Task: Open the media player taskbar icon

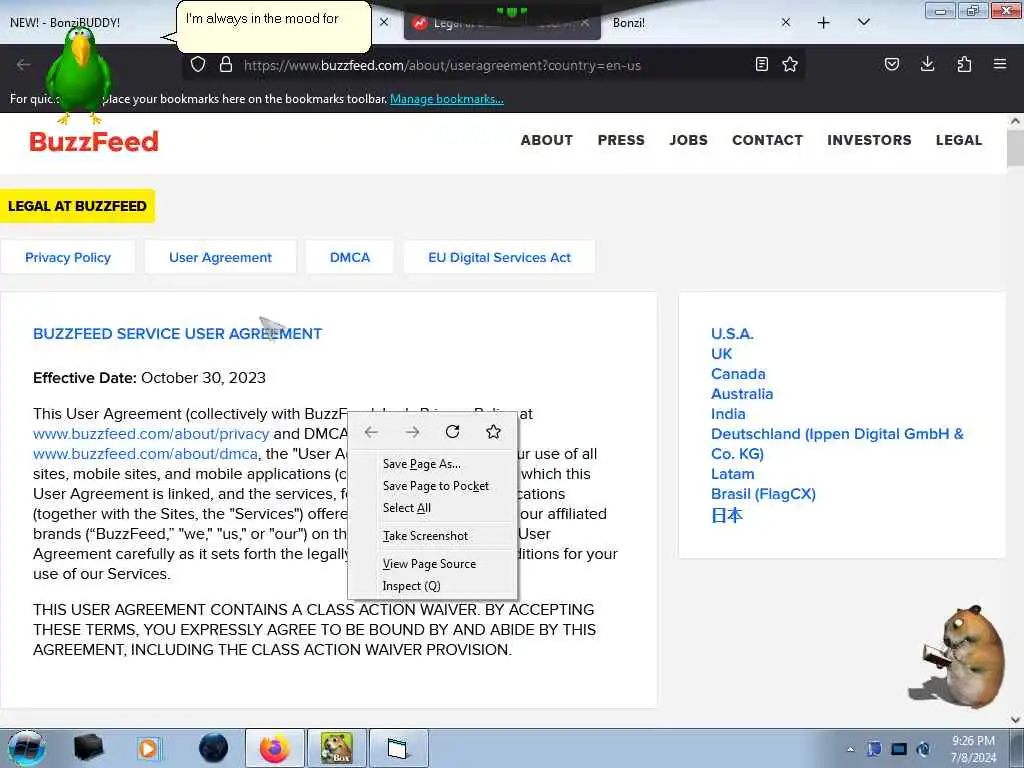Action: (x=149, y=748)
